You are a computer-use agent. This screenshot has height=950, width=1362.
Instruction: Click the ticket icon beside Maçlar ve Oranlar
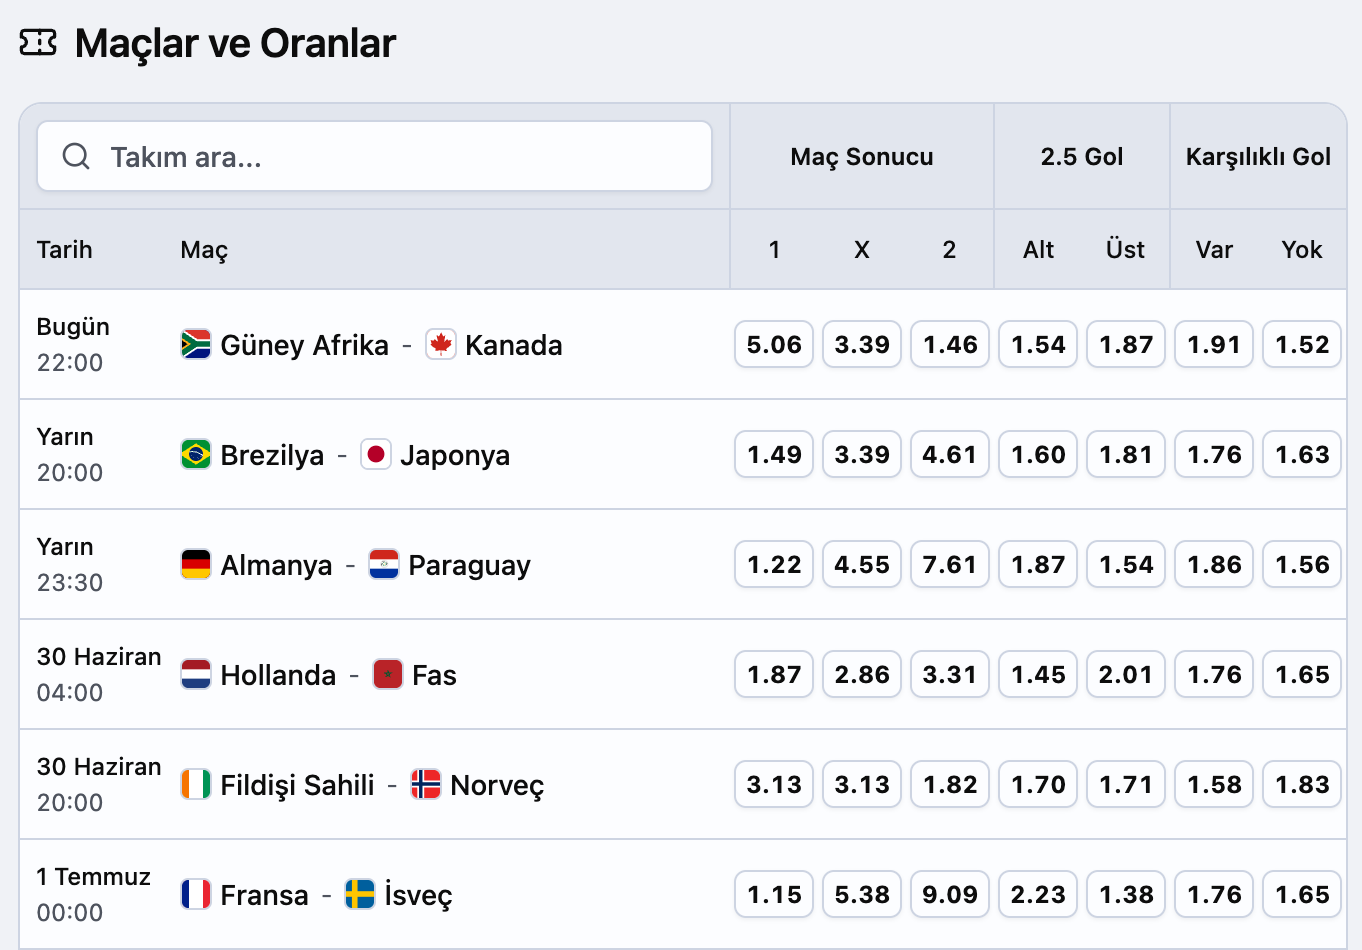click(x=38, y=43)
